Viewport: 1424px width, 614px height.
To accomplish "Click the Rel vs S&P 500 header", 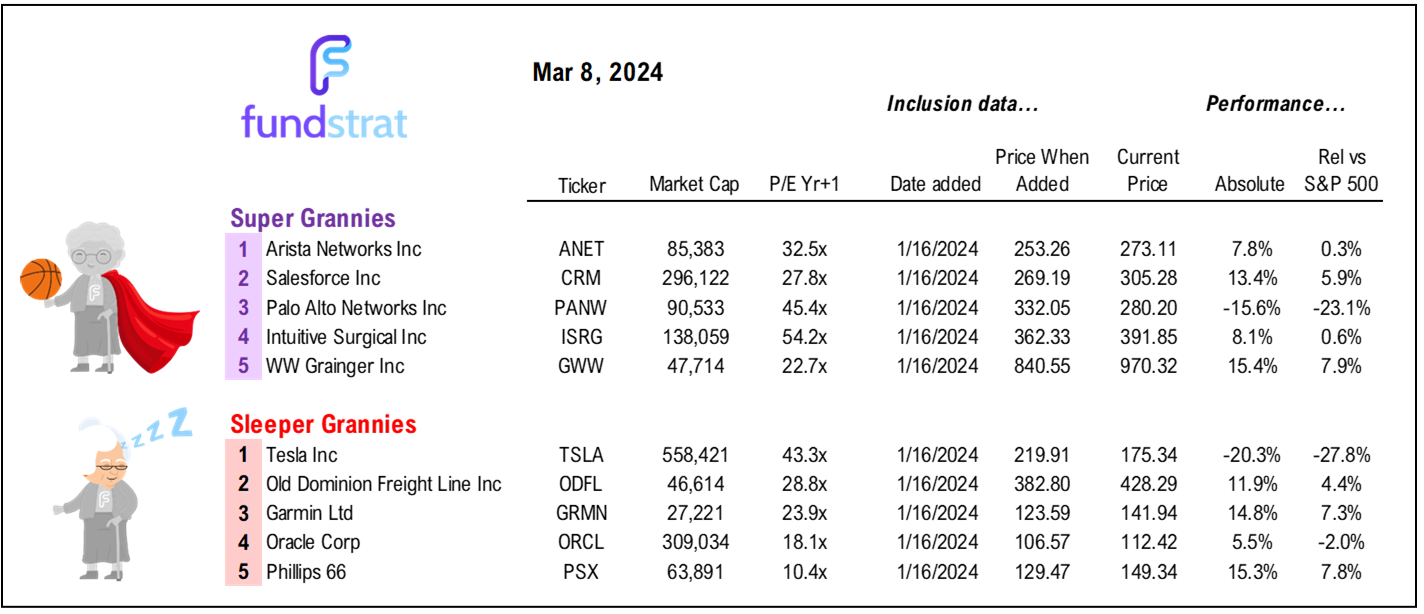I will pyautogui.click(x=1340, y=171).
